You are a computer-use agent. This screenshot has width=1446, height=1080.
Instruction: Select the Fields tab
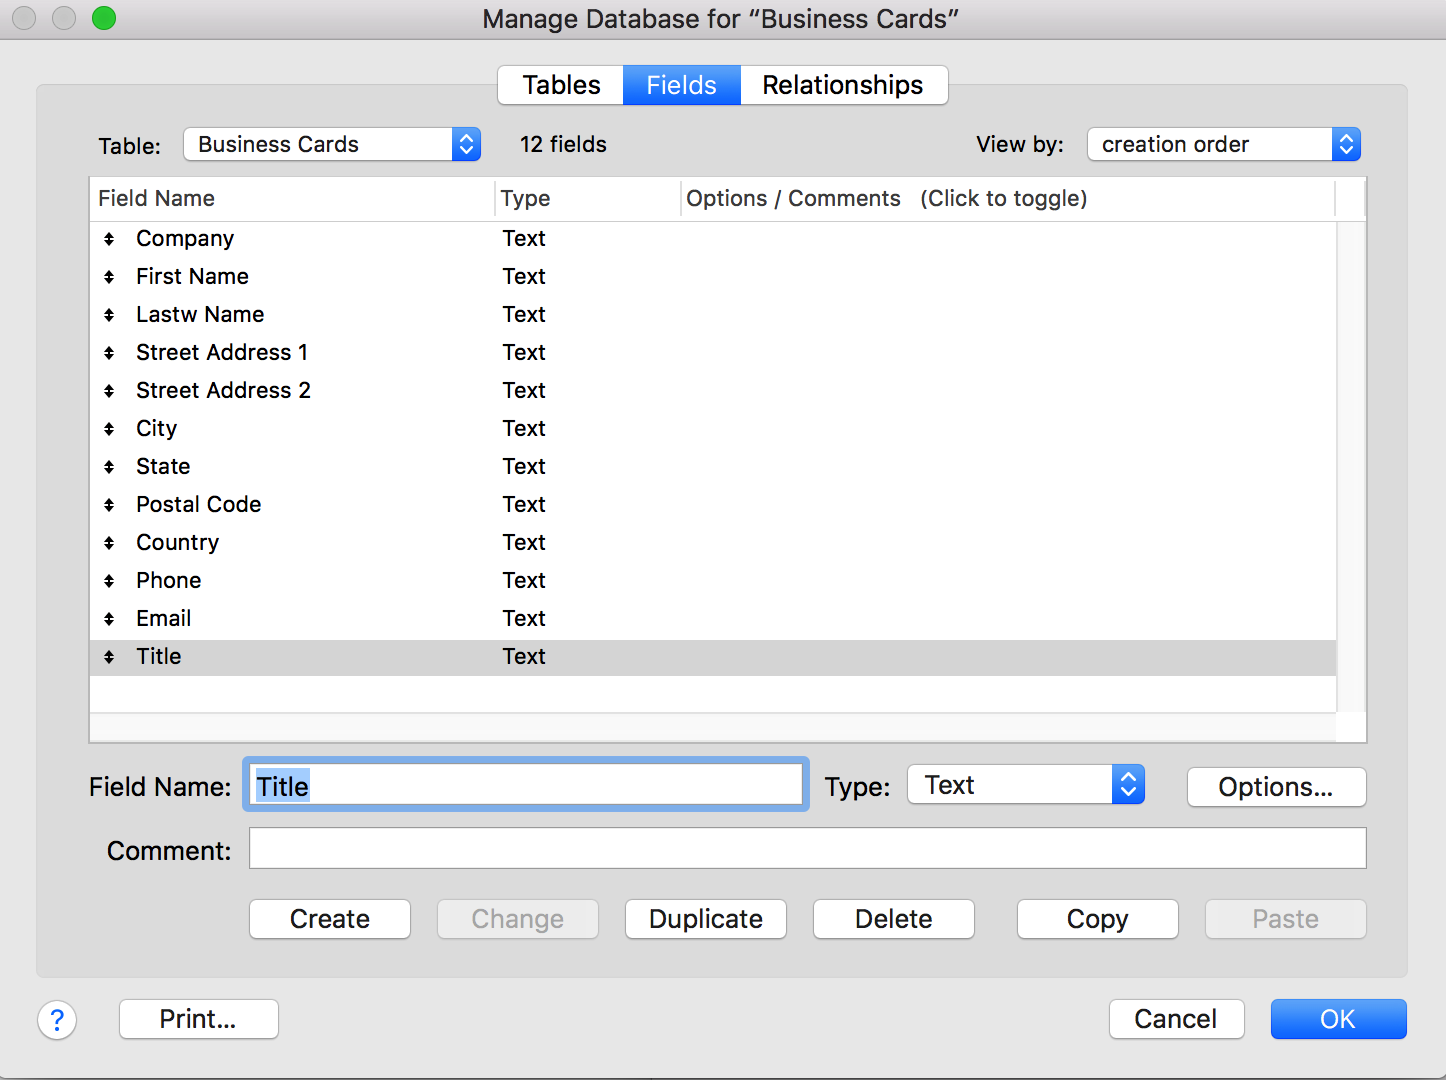tap(682, 85)
